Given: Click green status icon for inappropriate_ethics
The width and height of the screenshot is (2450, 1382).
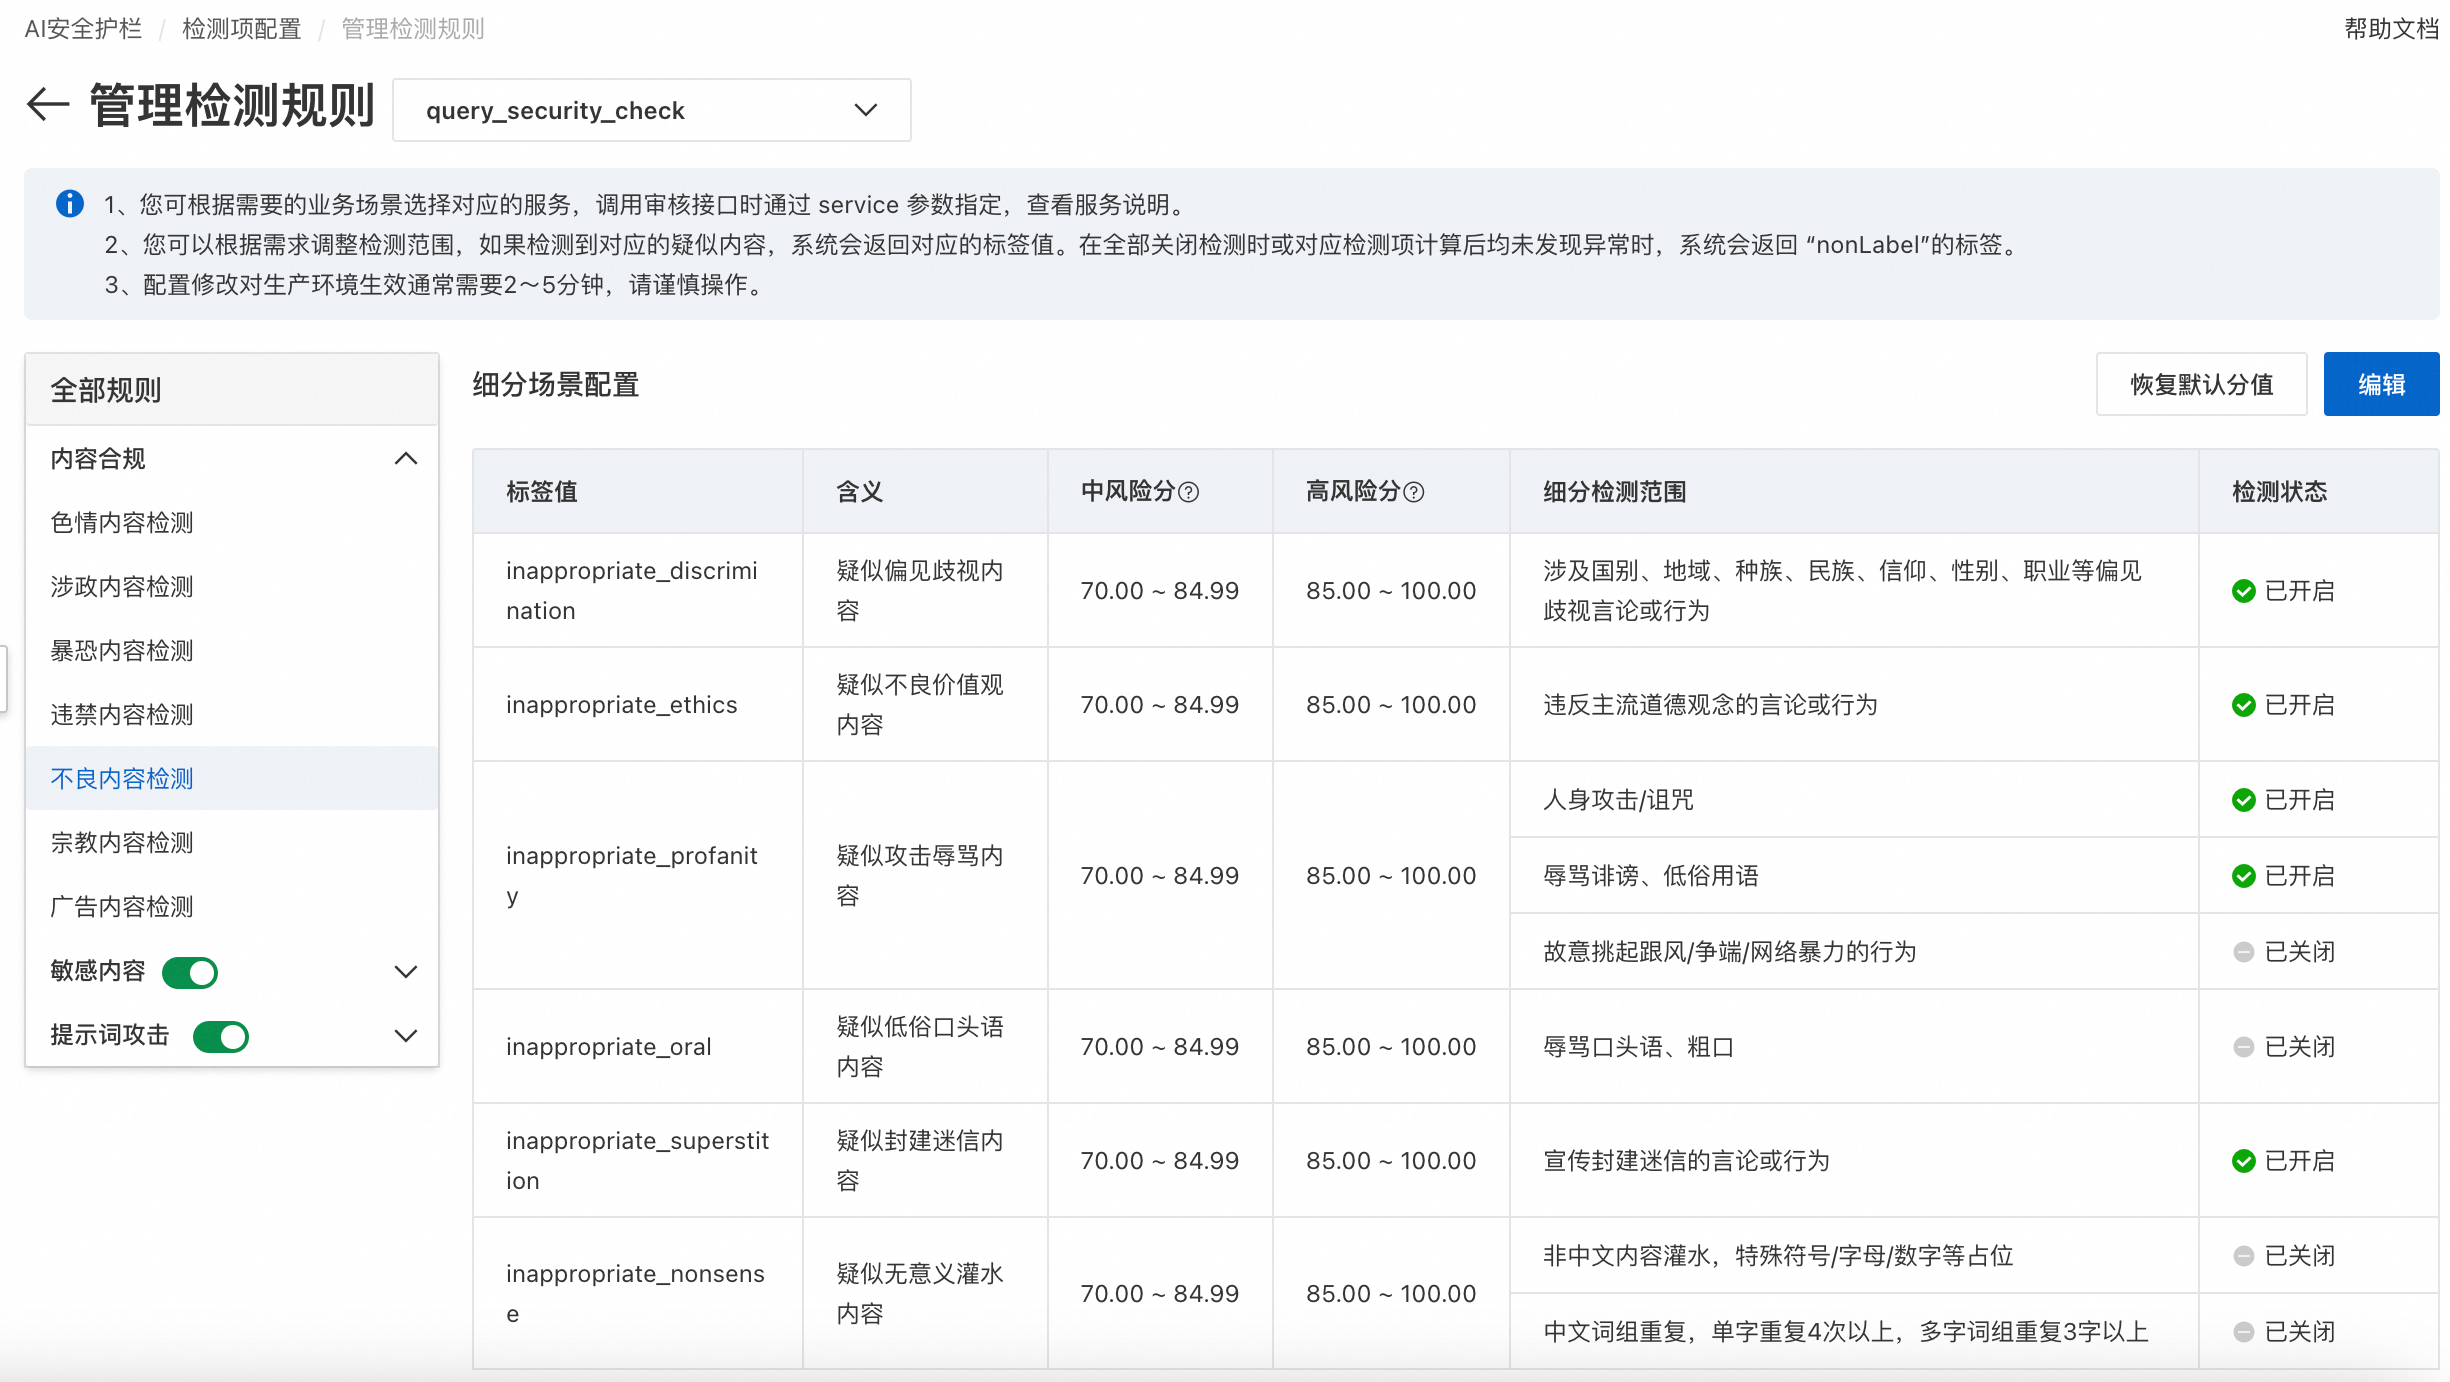Looking at the screenshot, I should (2243, 705).
